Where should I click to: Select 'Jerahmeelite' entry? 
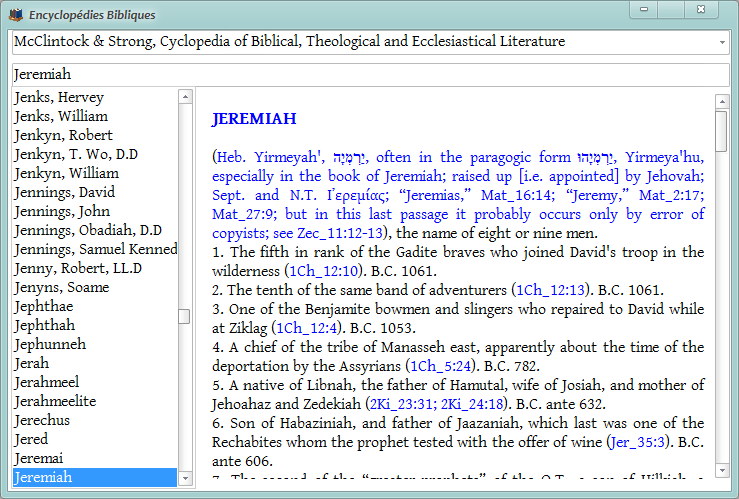click(x=95, y=401)
